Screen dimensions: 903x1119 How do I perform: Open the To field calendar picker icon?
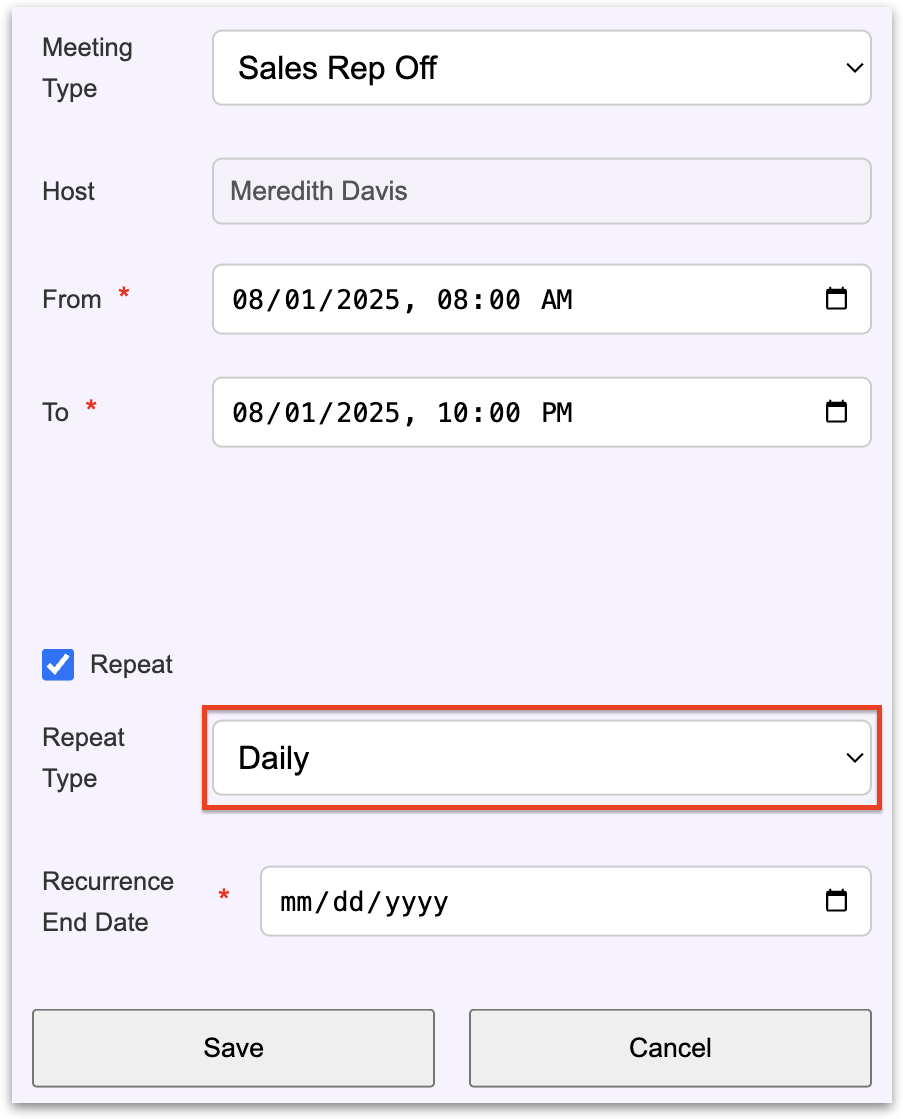(x=836, y=412)
